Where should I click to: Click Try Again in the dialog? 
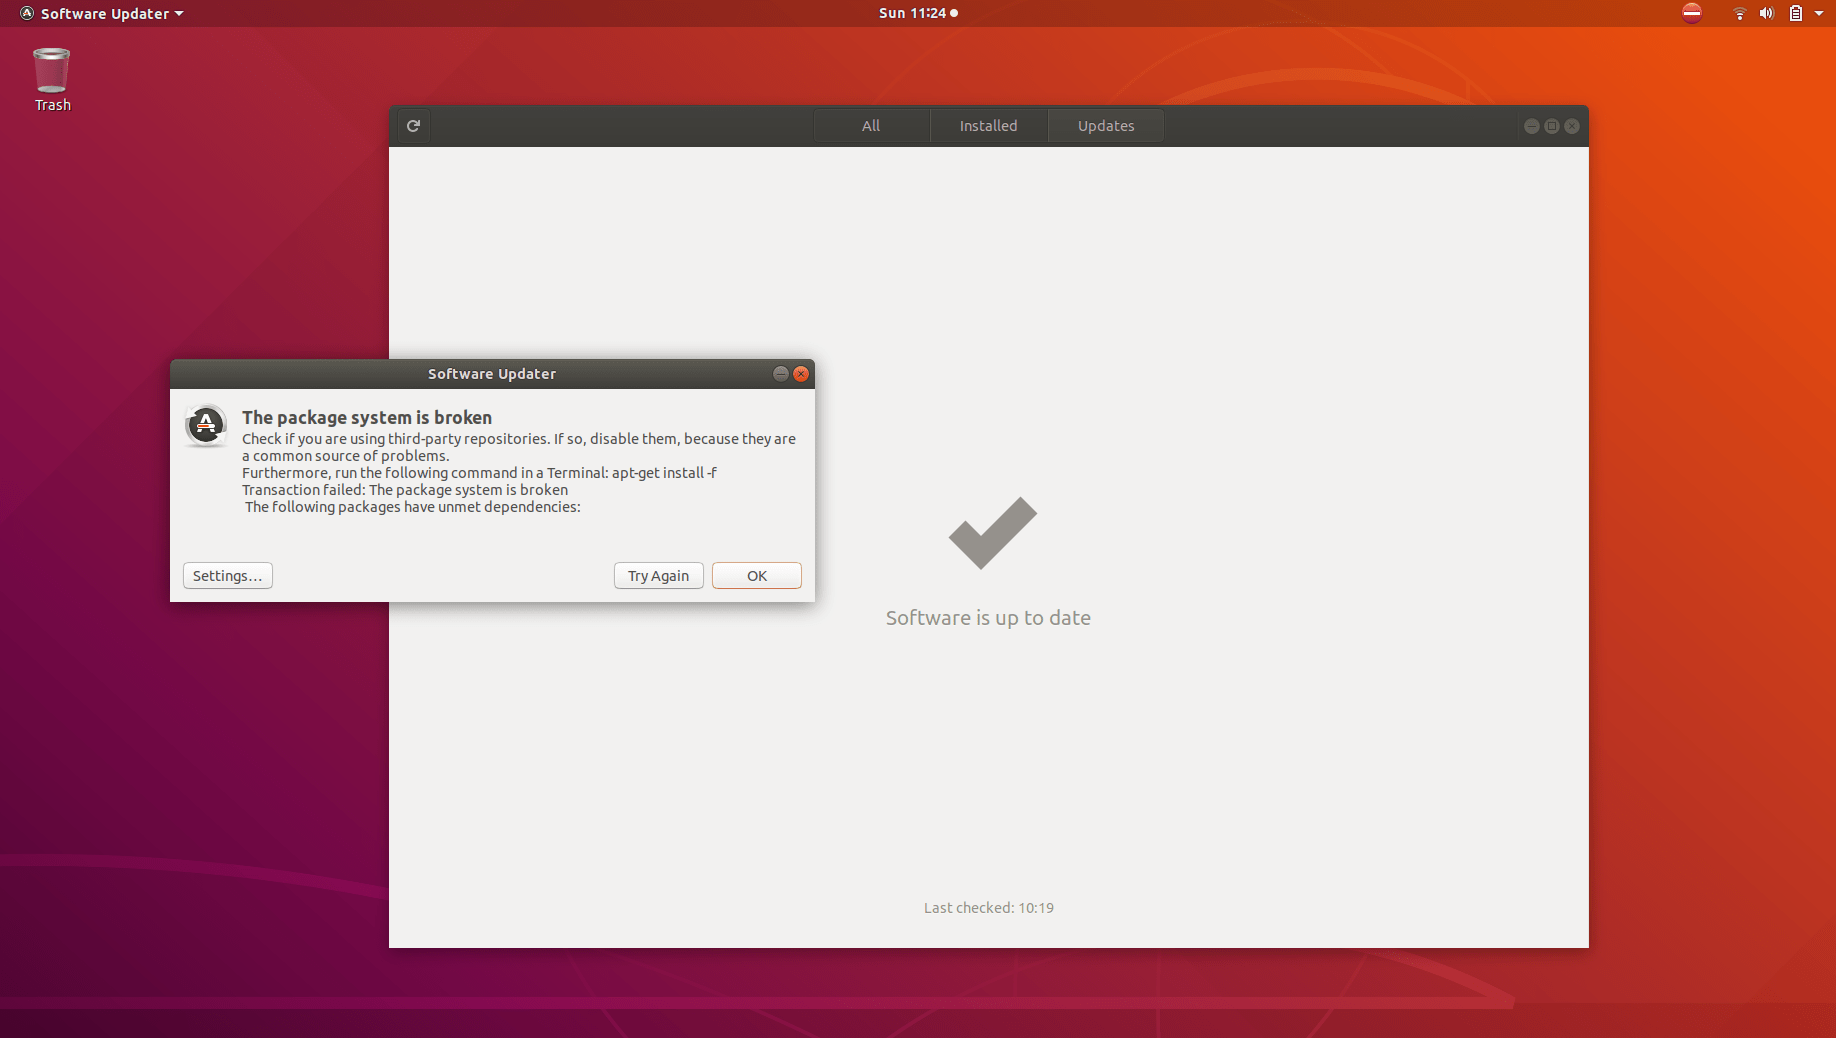659,576
